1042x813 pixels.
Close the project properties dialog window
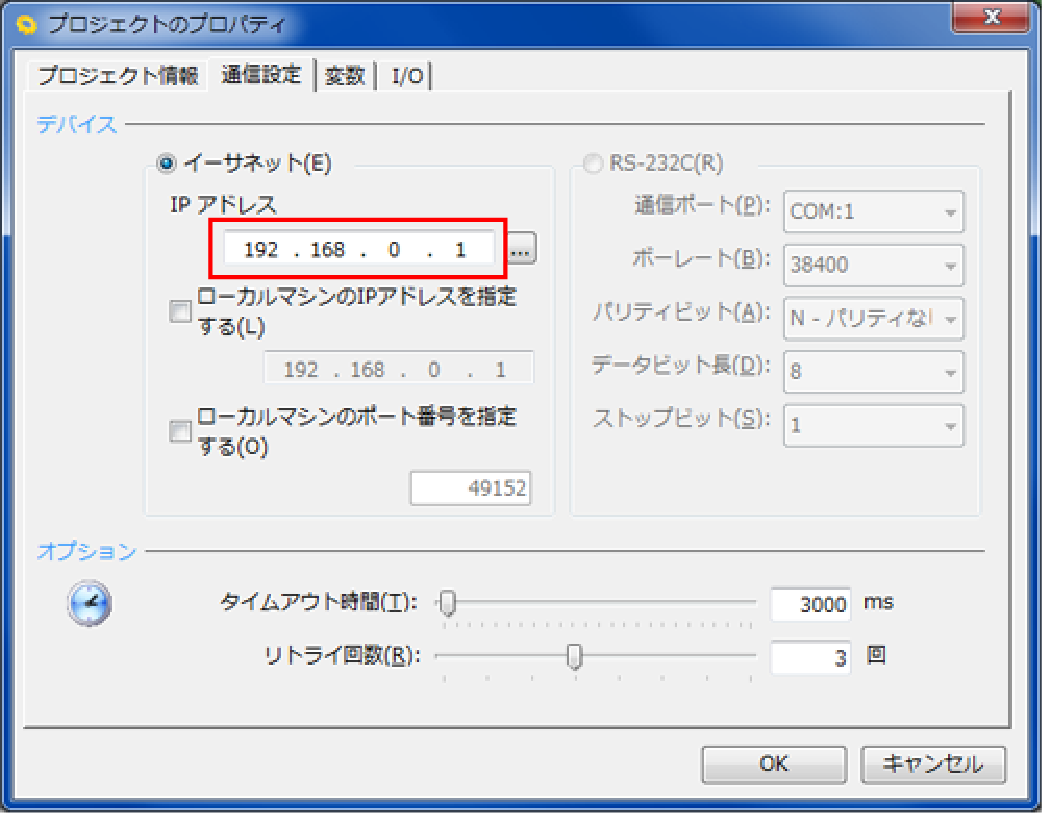991,18
